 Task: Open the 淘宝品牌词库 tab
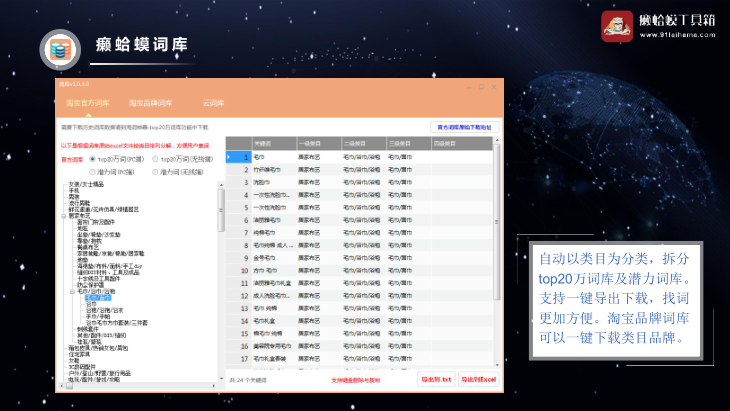pos(150,103)
